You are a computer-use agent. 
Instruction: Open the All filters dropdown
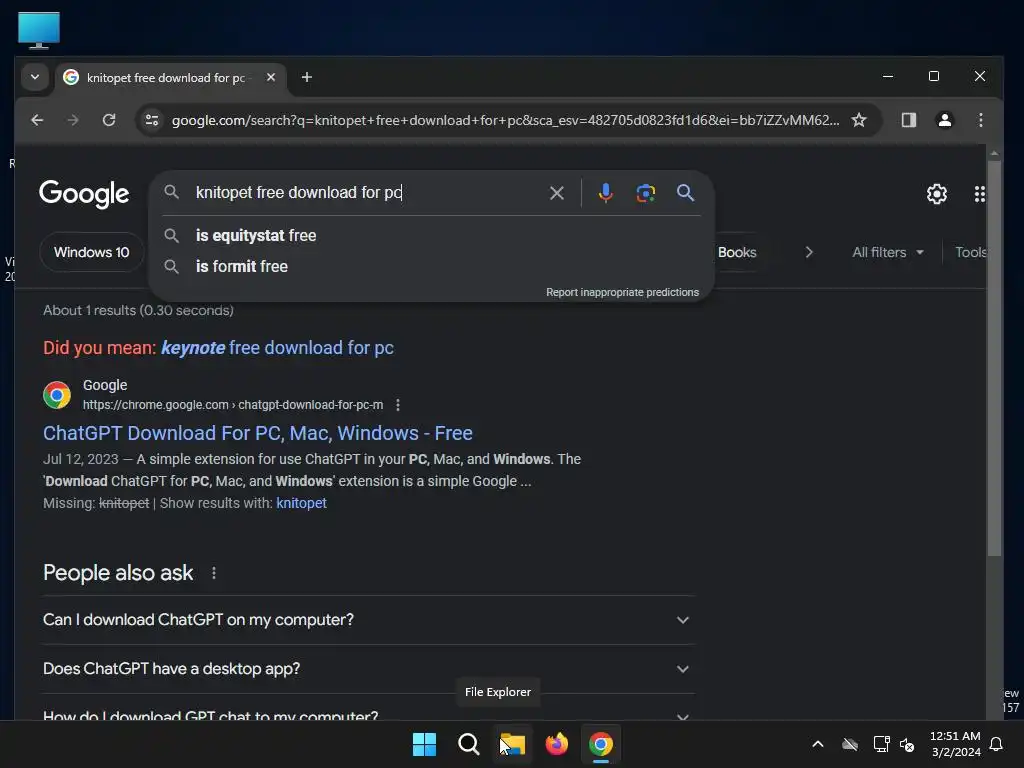tap(888, 252)
